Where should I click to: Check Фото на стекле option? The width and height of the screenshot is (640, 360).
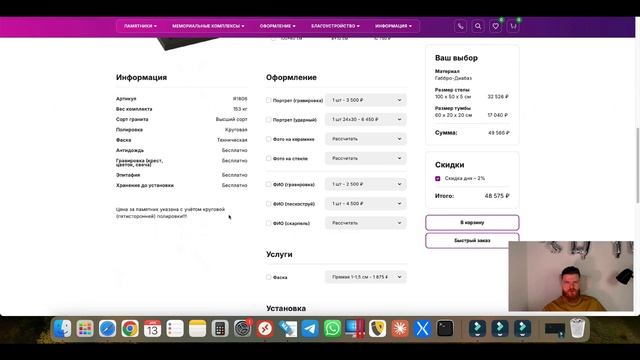[x=269, y=158]
